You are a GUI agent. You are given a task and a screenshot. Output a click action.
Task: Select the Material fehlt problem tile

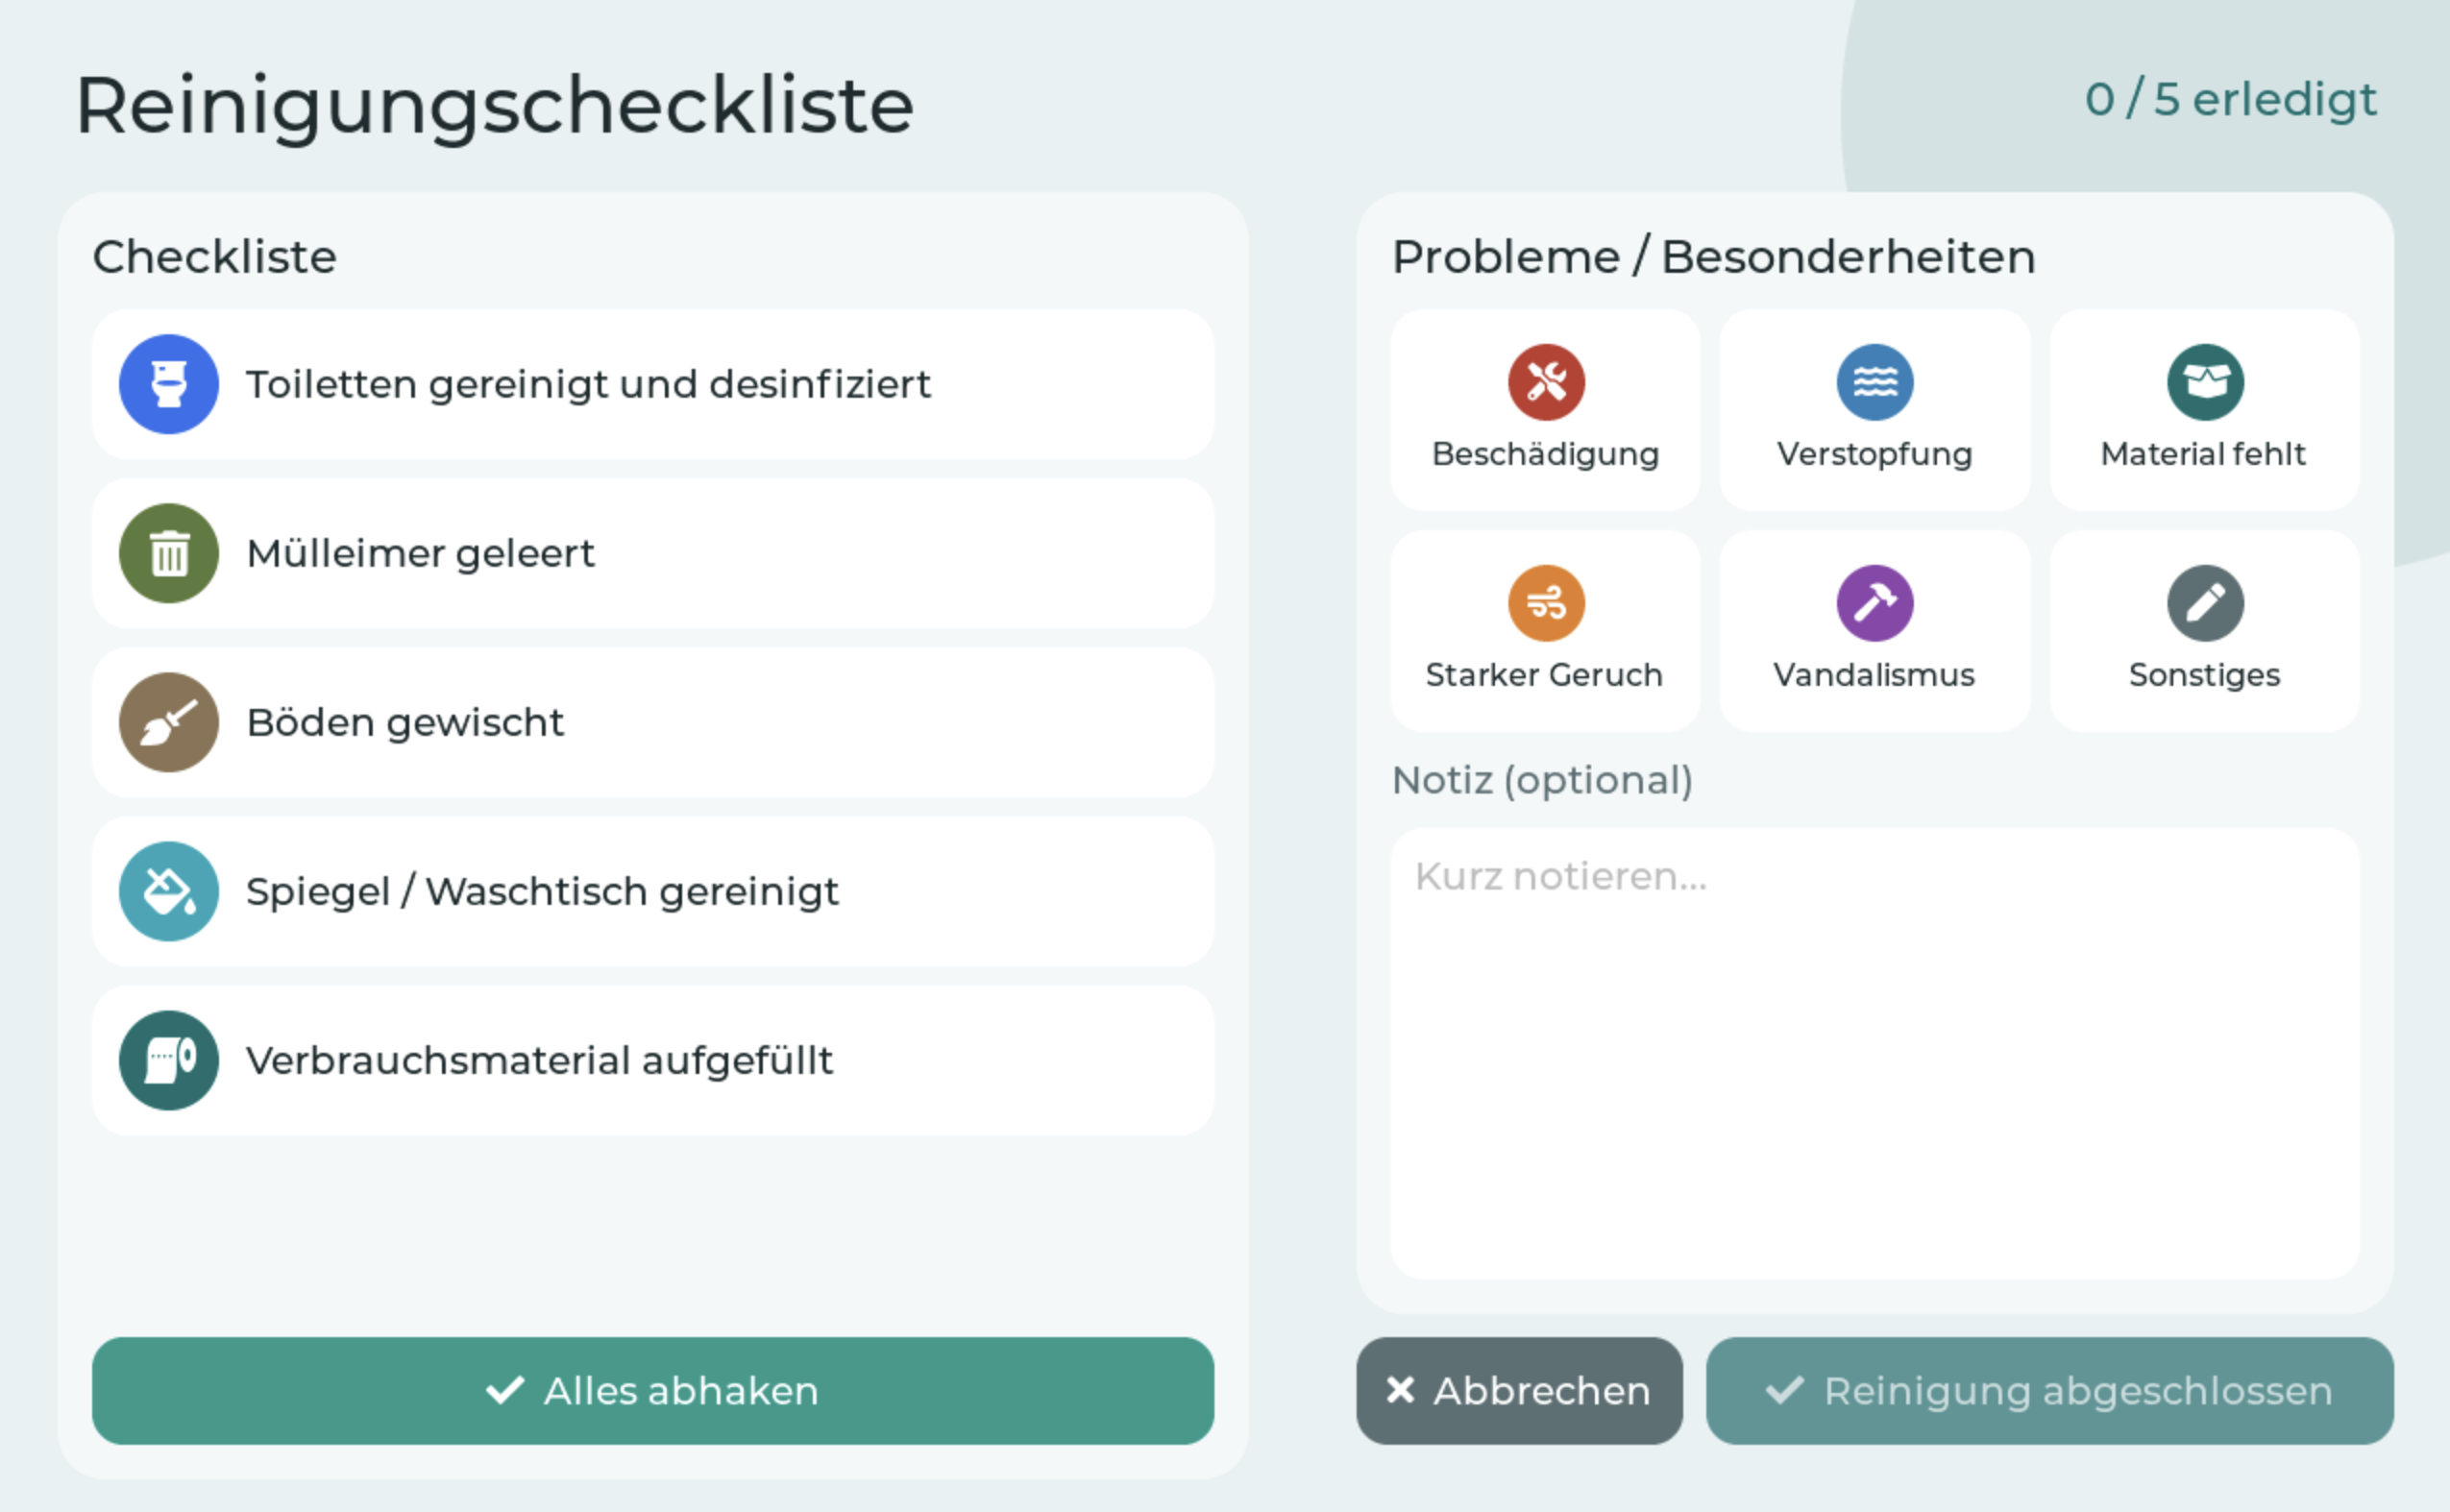[x=2204, y=410]
